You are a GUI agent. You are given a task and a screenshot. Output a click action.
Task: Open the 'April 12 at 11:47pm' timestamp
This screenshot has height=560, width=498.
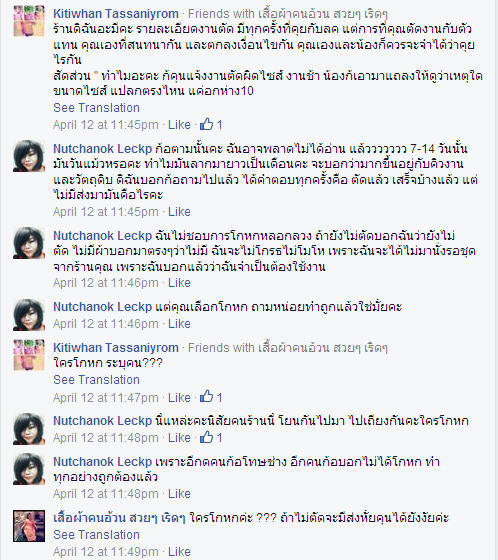(x=106, y=398)
